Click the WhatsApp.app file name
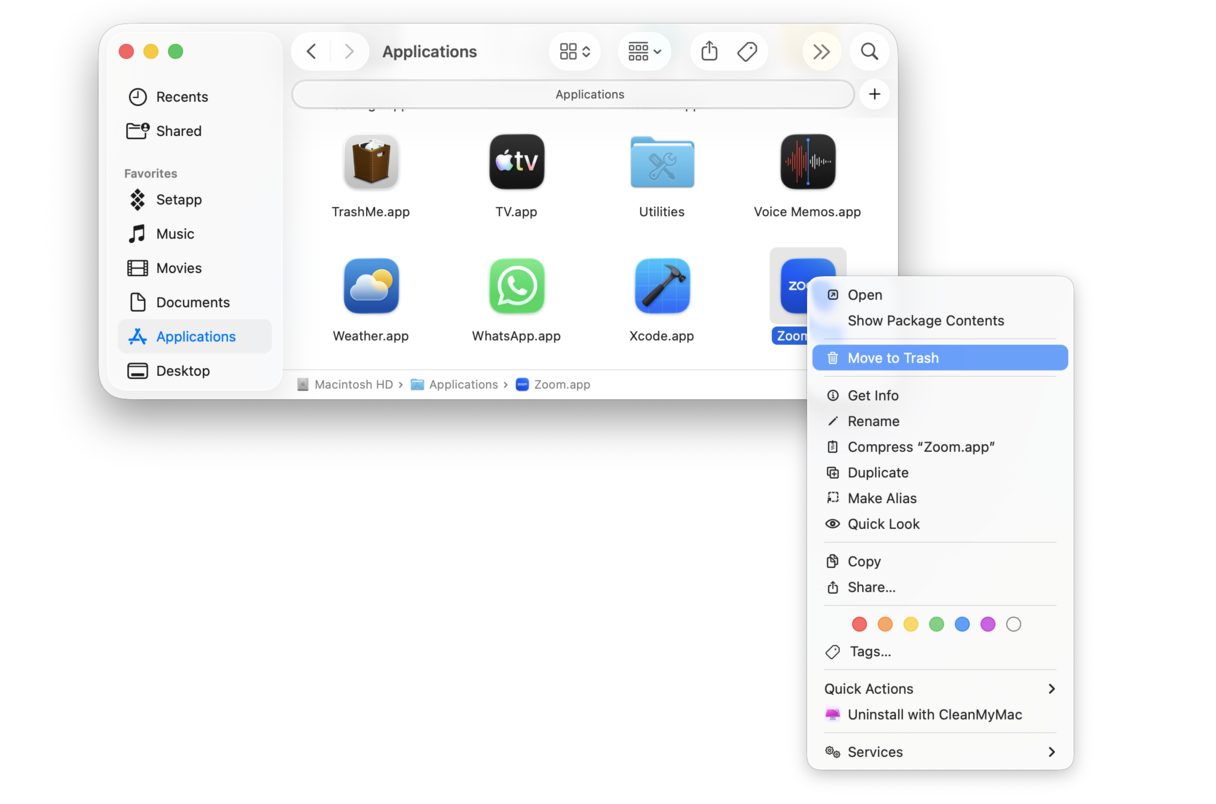 [x=516, y=336]
